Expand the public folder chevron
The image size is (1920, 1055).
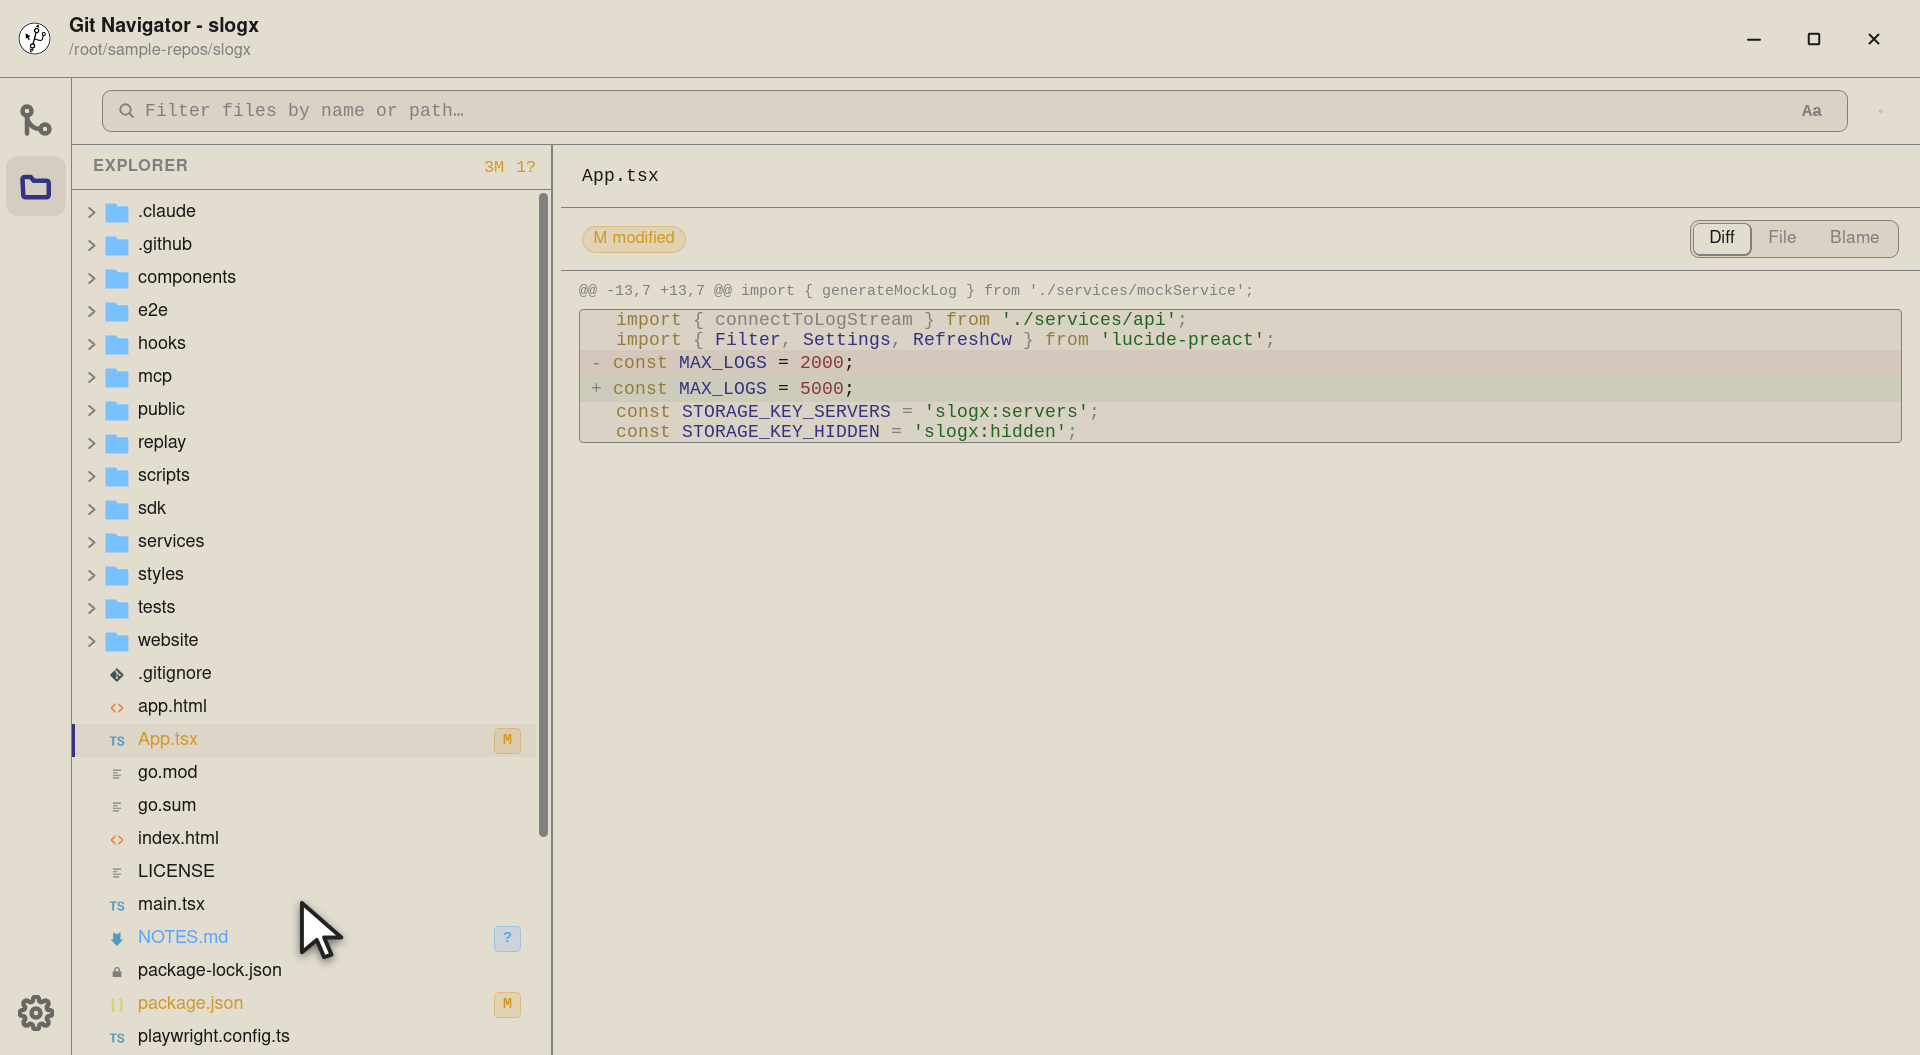pos(91,410)
